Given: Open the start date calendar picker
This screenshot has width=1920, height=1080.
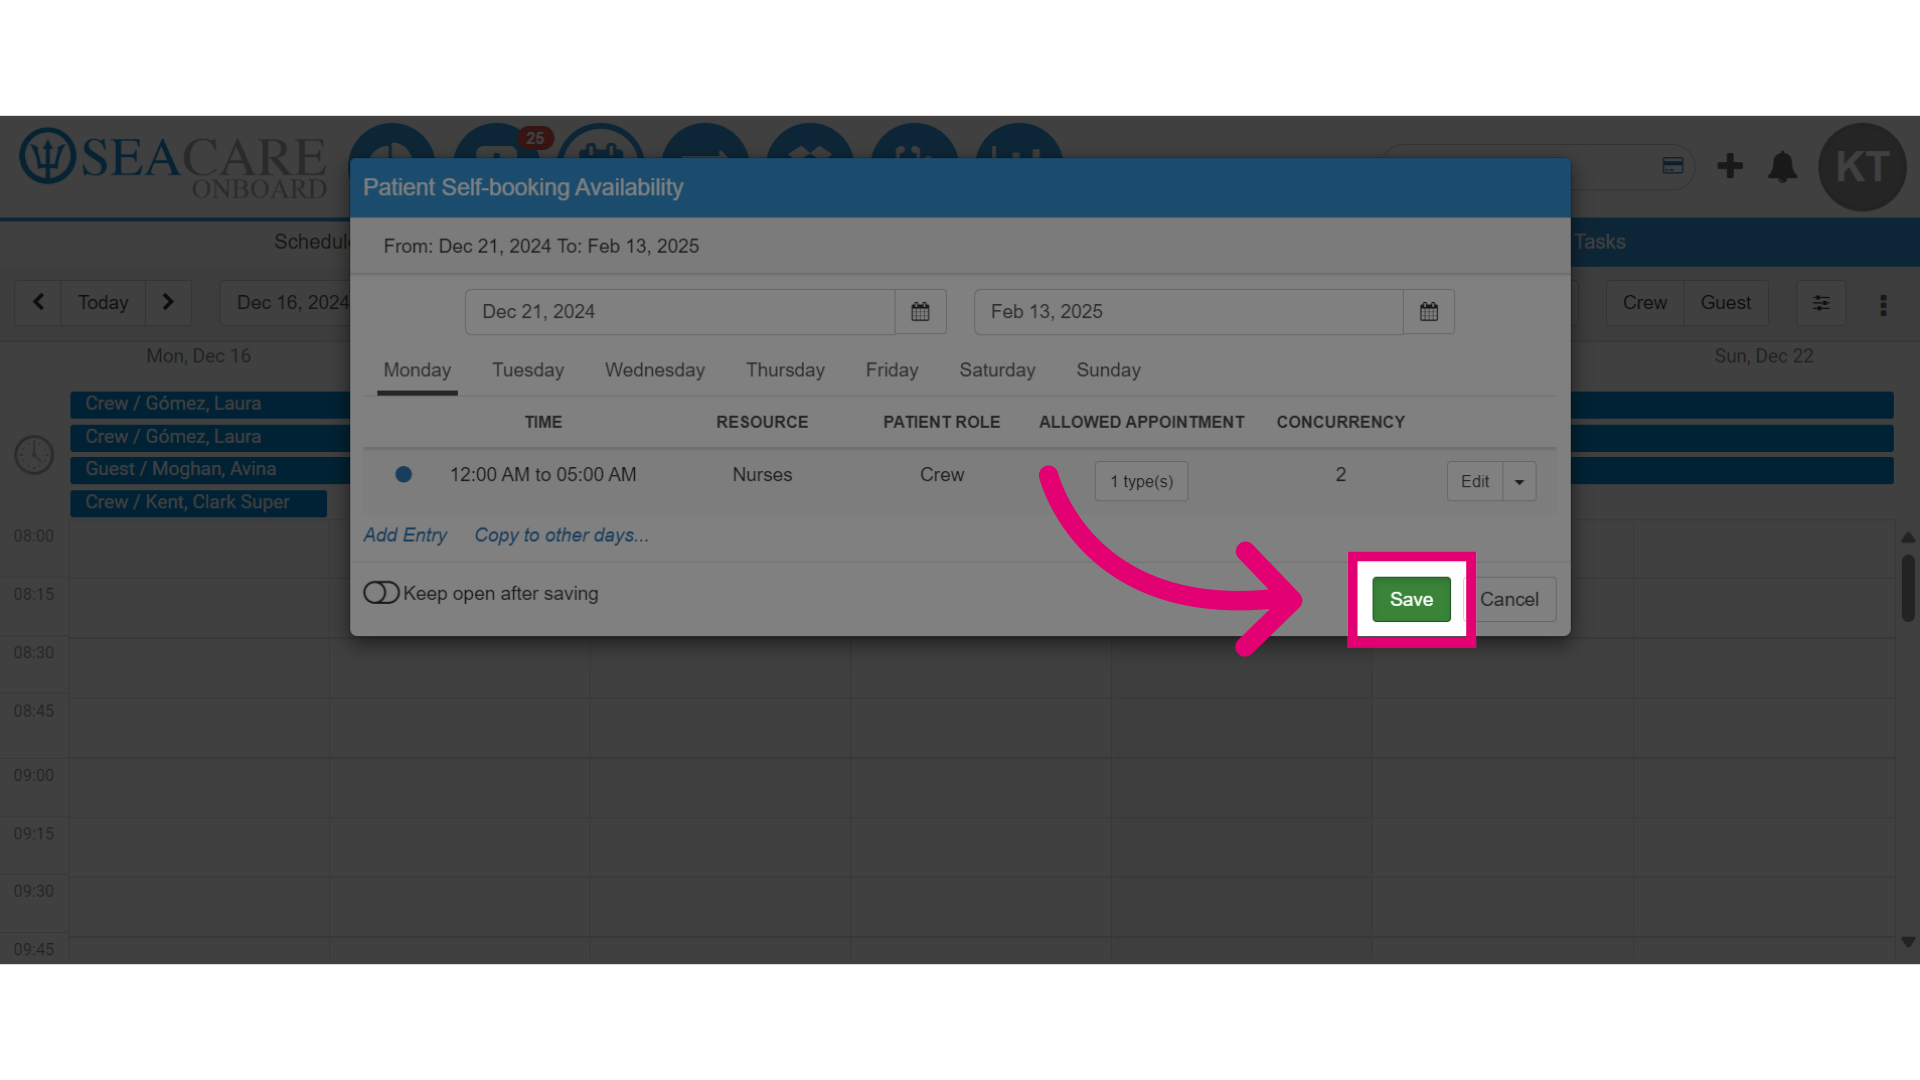Looking at the screenshot, I should [920, 312].
